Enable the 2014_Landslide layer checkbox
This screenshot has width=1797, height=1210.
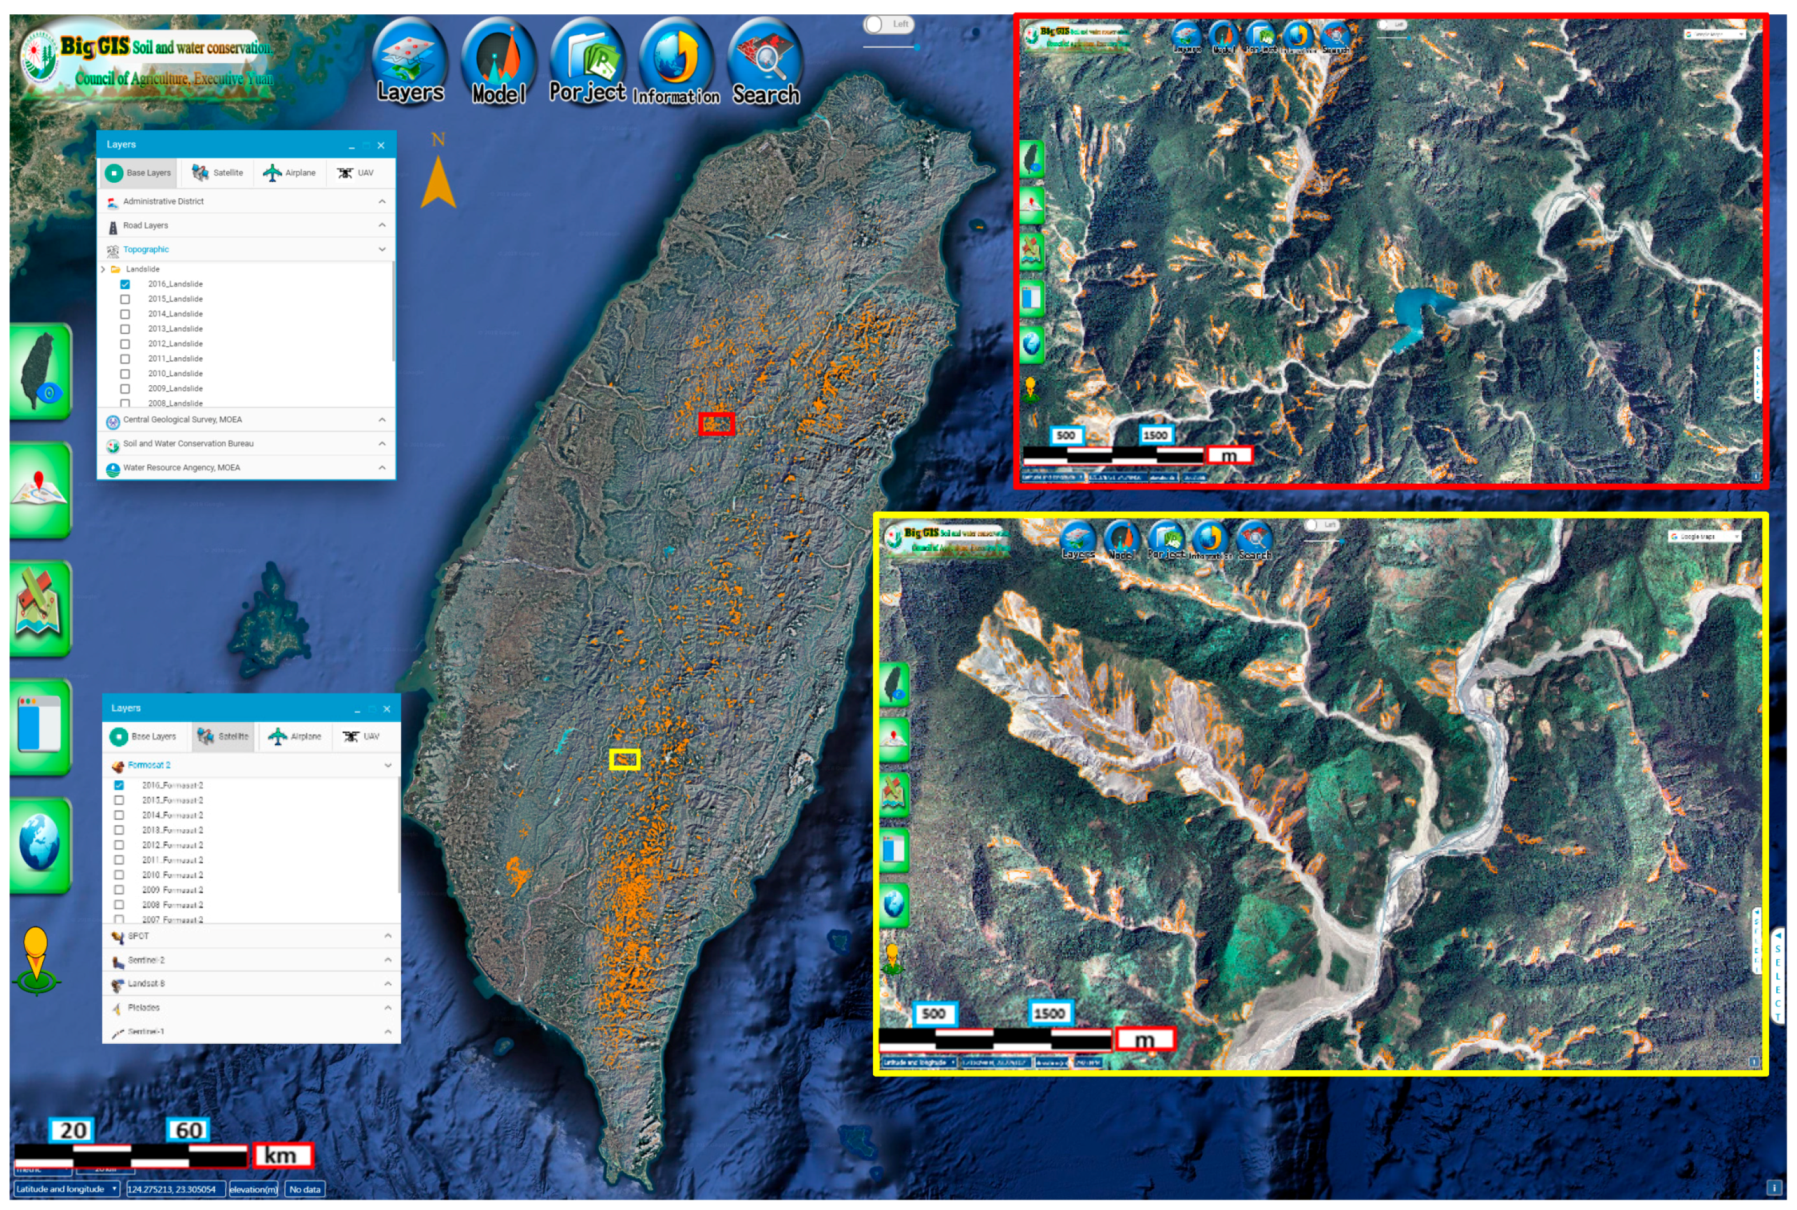pyautogui.click(x=125, y=314)
